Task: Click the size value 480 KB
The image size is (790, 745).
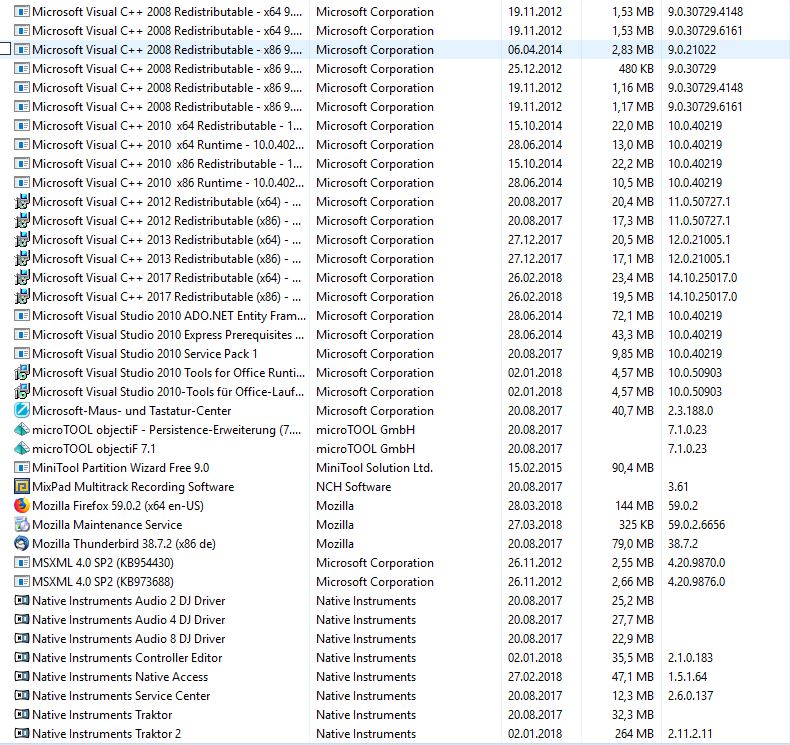Action: point(636,69)
